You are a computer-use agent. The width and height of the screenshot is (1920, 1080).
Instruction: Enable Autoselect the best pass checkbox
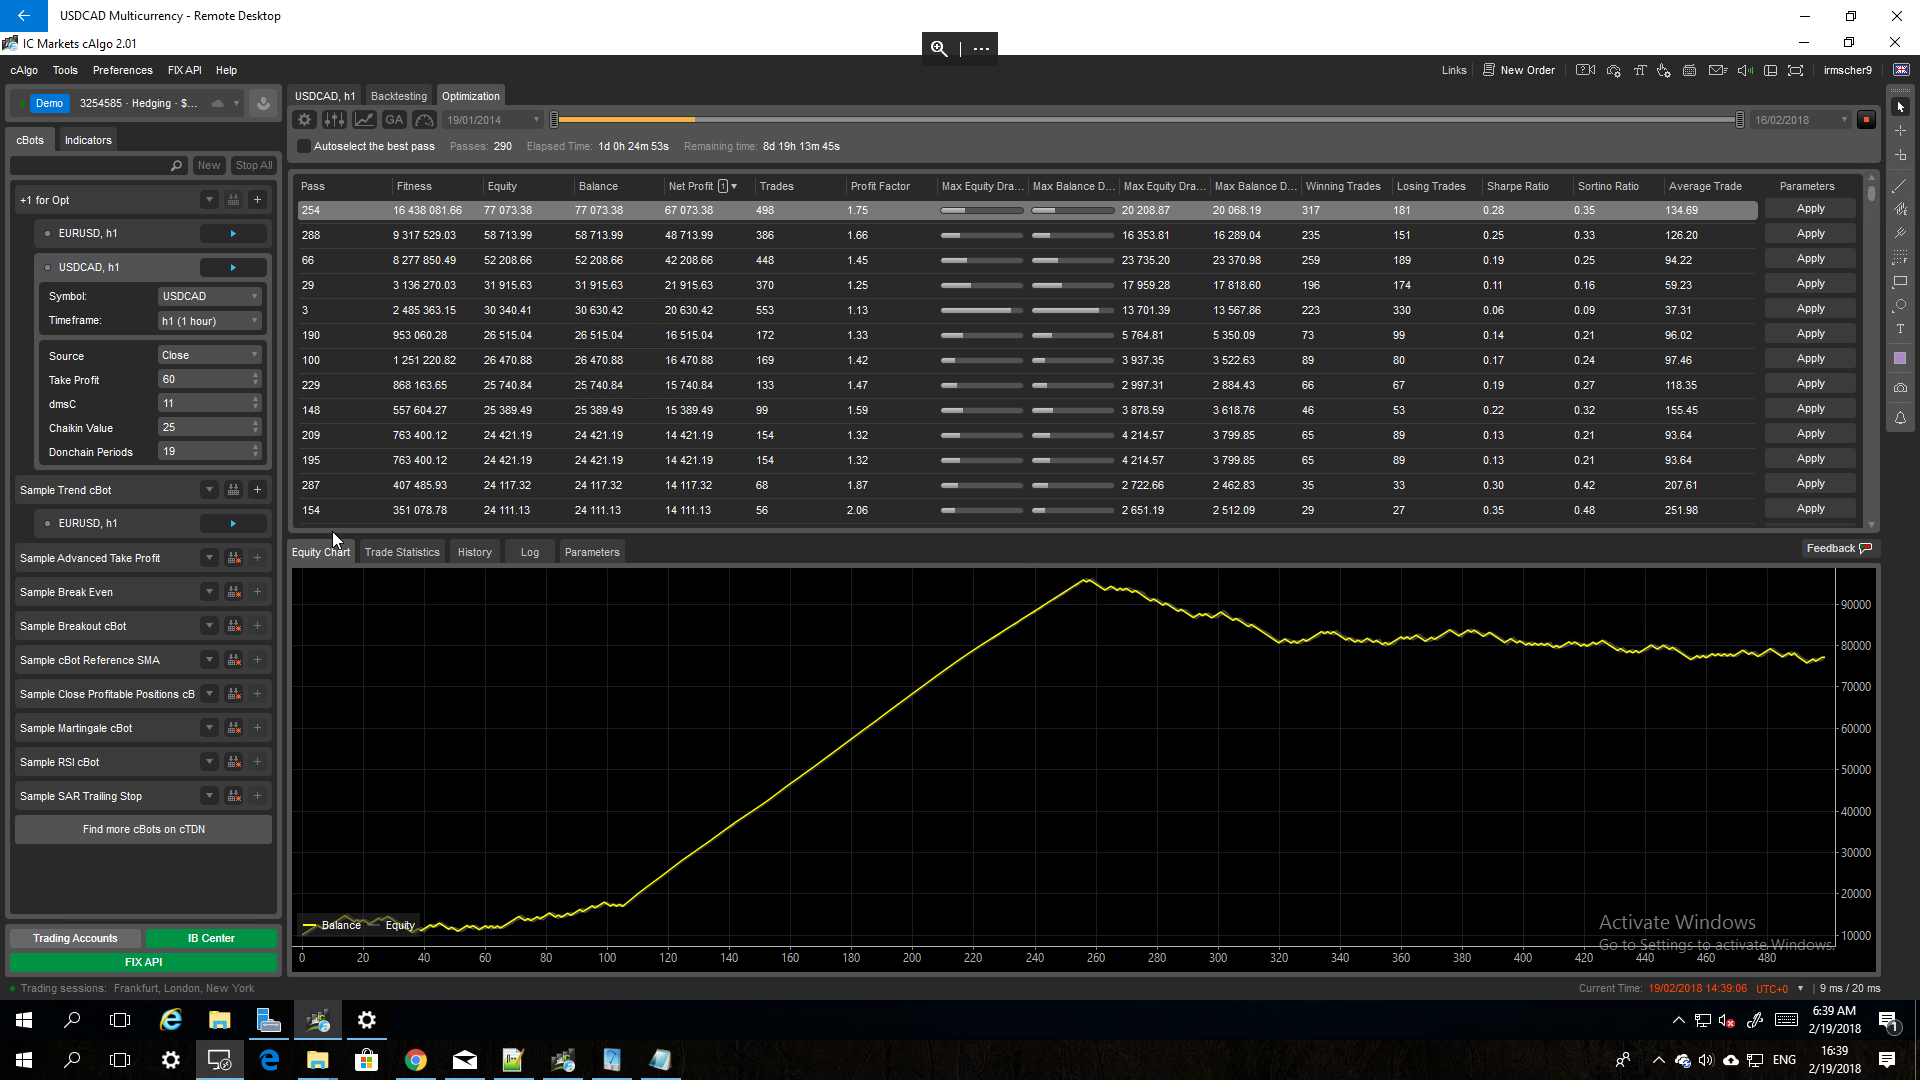pos(304,147)
